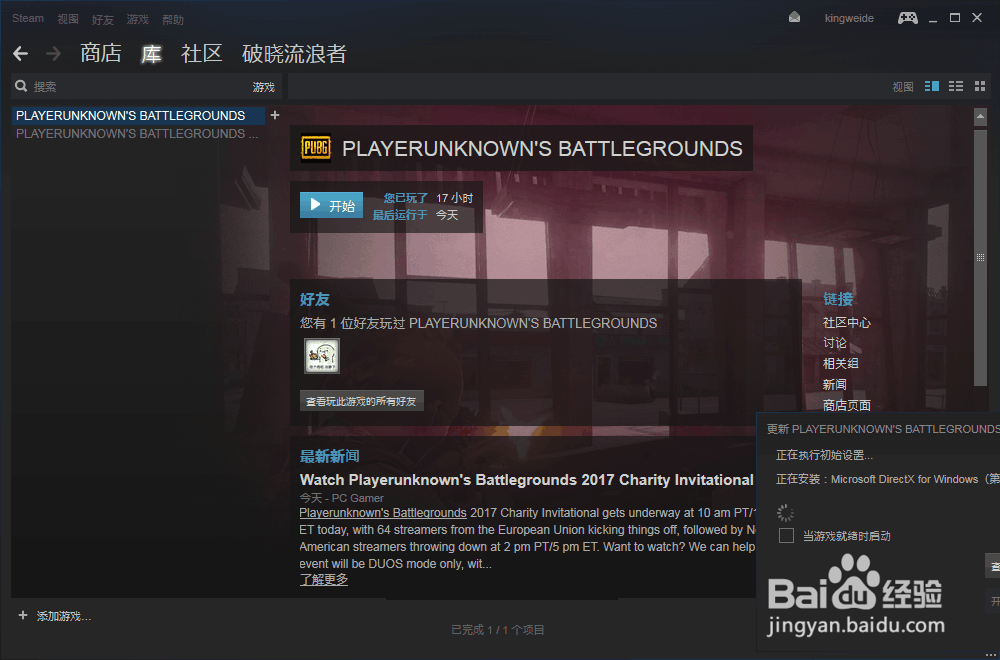
Task: Go to the 社区 tab
Action: point(202,53)
